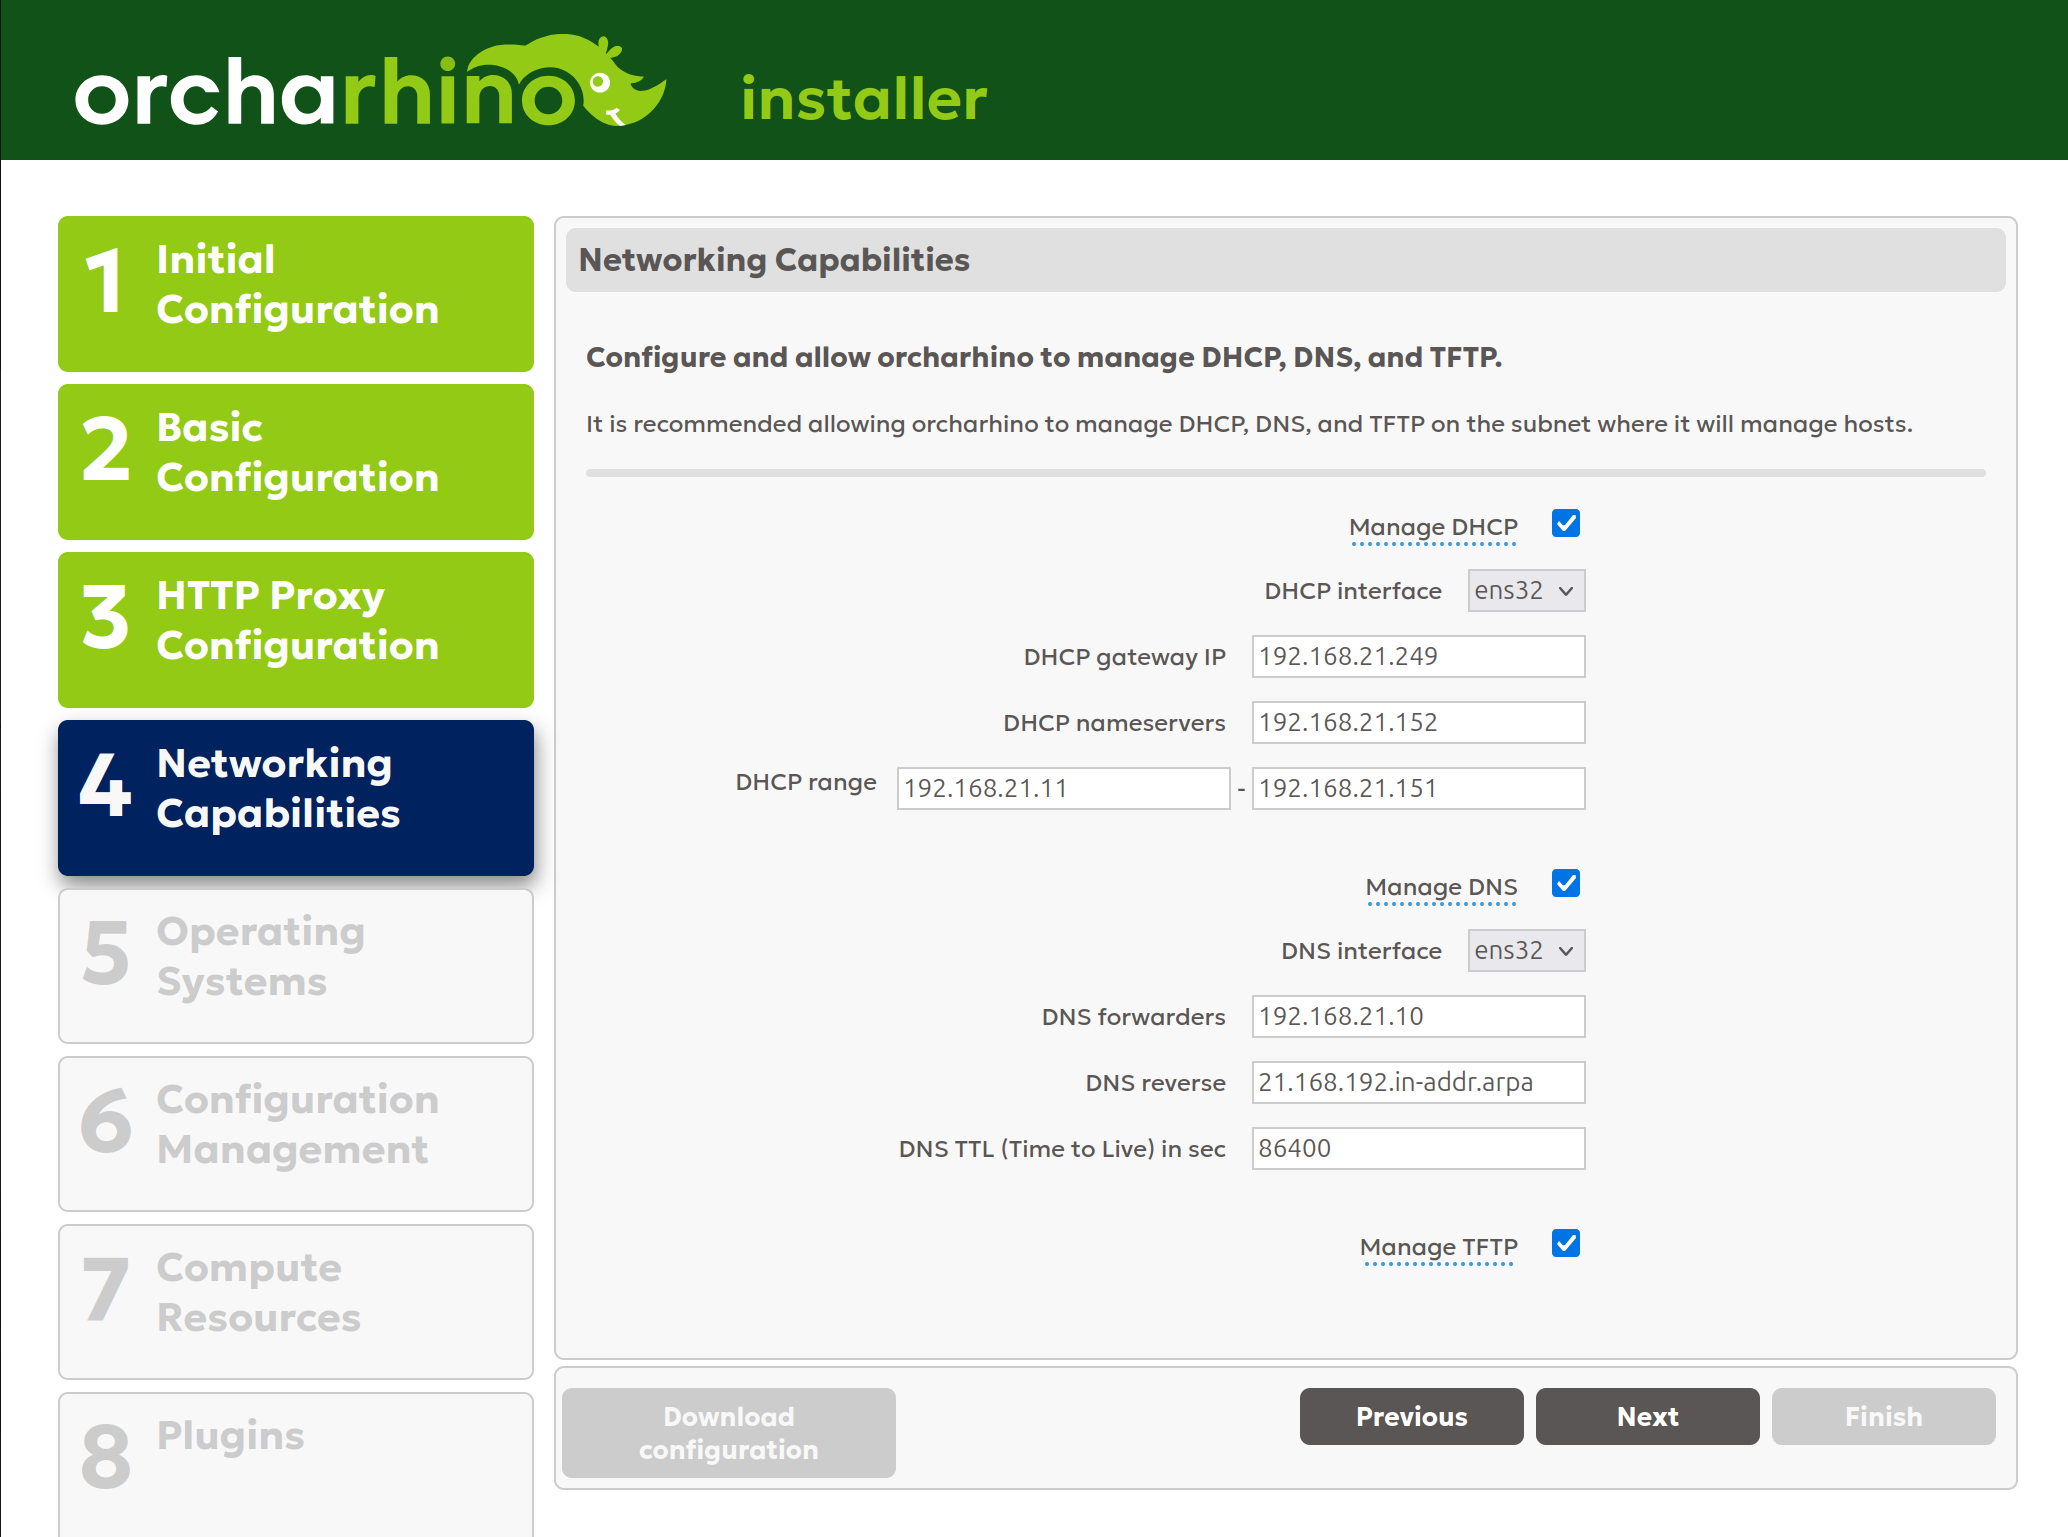Open the DHCP interface dropdown
The height and width of the screenshot is (1537, 2068).
point(1526,590)
